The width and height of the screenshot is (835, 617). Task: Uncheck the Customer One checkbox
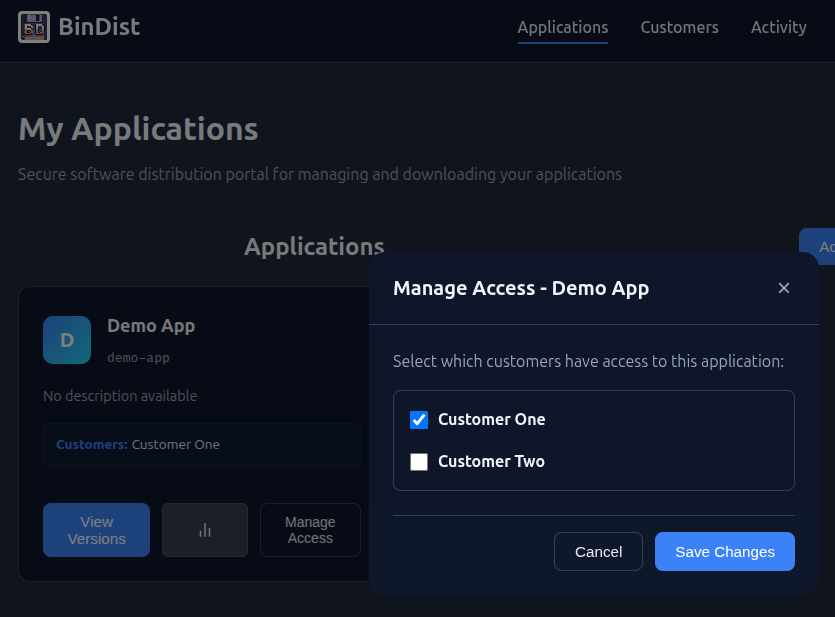tap(419, 419)
